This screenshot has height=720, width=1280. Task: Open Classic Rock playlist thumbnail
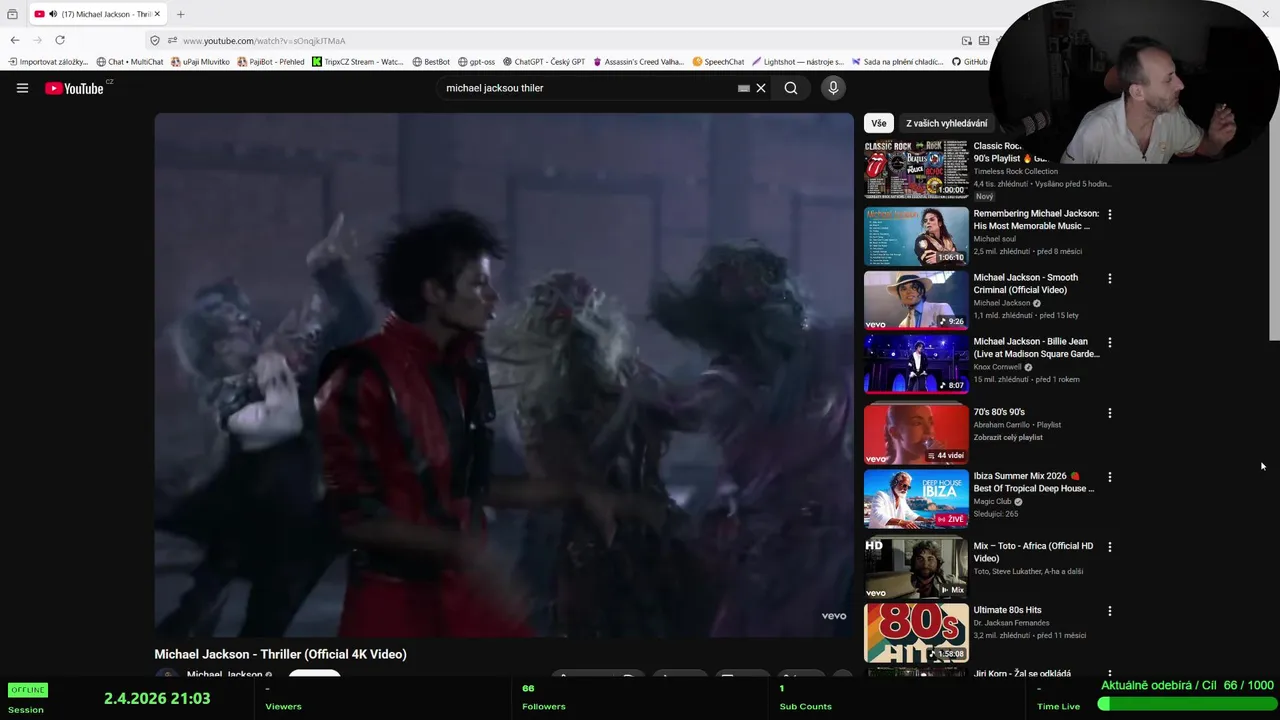click(x=916, y=169)
